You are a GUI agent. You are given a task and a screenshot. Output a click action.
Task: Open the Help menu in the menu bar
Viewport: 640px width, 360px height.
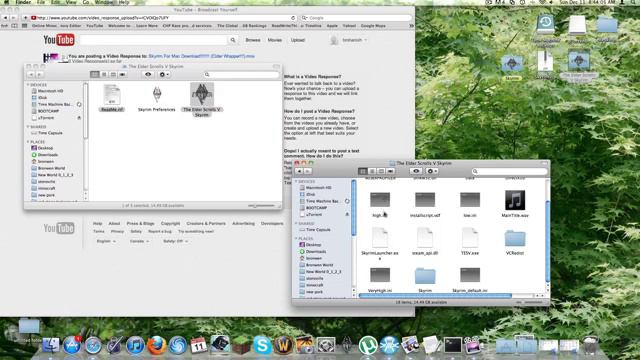coord(124,2)
